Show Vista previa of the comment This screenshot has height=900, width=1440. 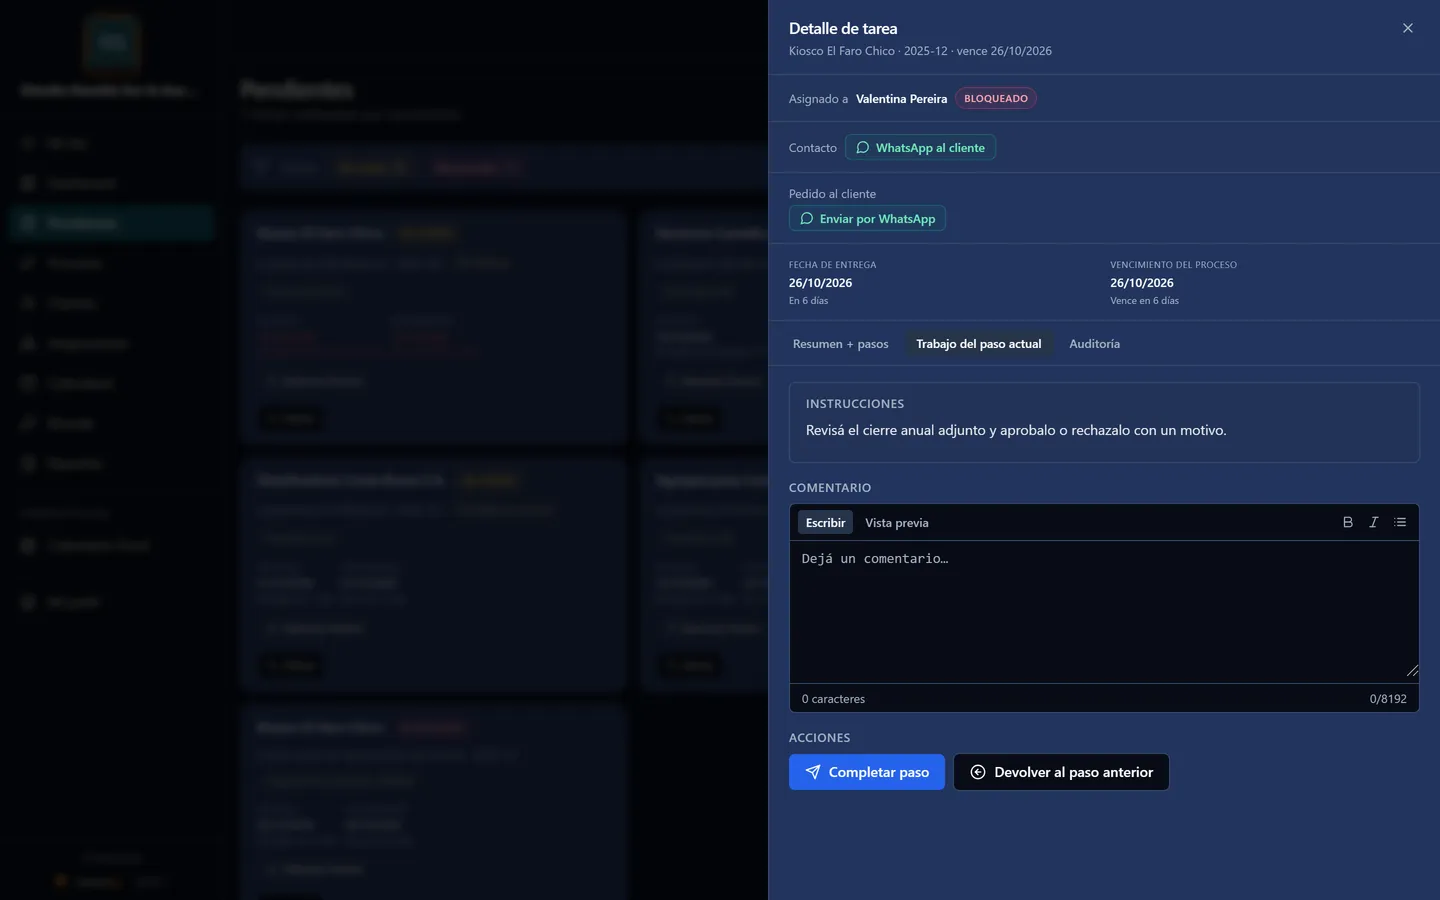coord(896,522)
